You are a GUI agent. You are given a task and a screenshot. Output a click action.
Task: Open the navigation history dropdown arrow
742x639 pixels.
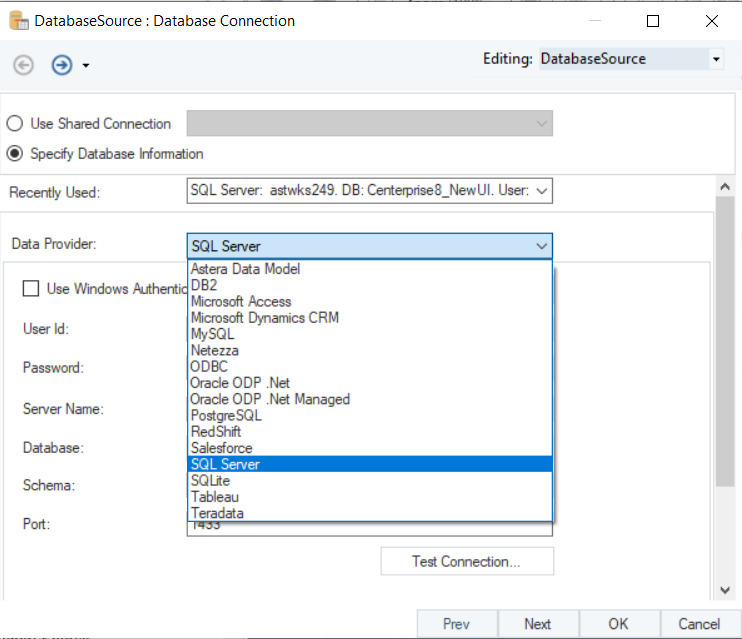pyautogui.click(x=86, y=66)
